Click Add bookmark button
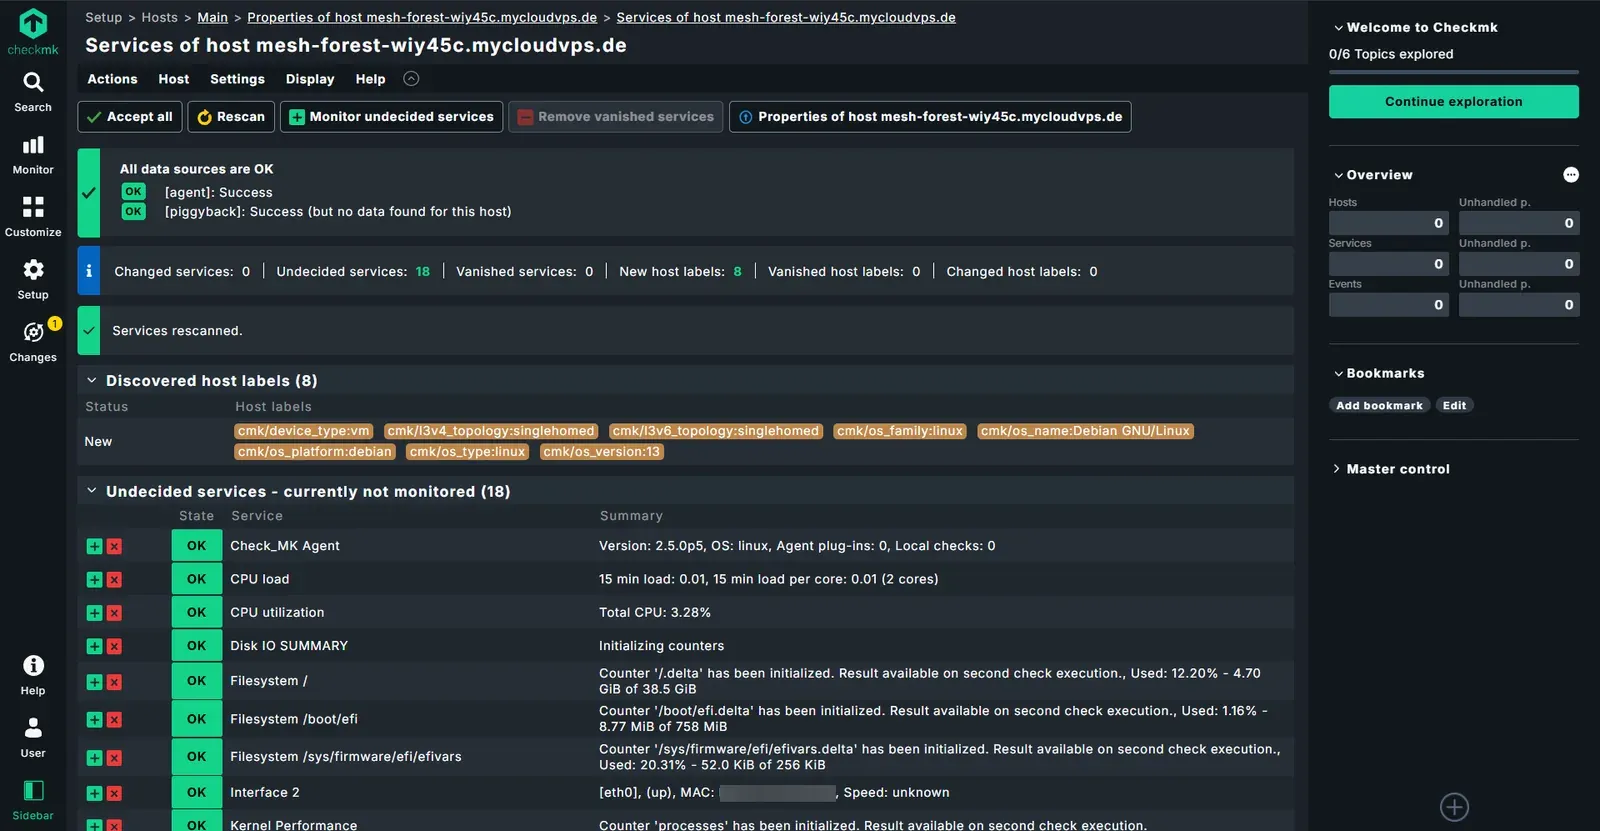 pyautogui.click(x=1379, y=406)
